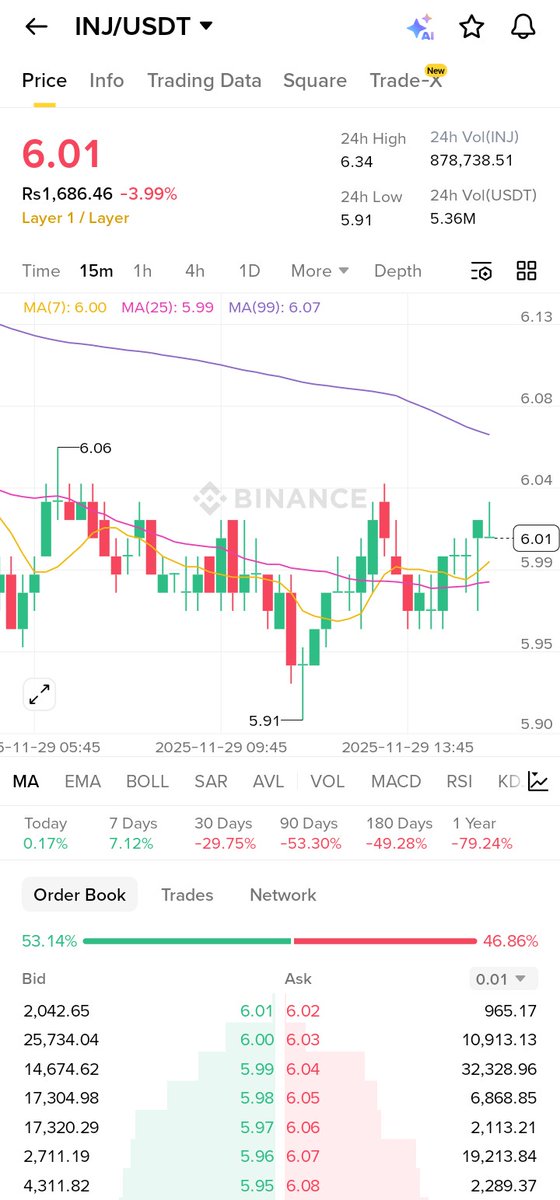Toggle the EMA indicator
The height and width of the screenshot is (1200, 560).
(x=83, y=781)
